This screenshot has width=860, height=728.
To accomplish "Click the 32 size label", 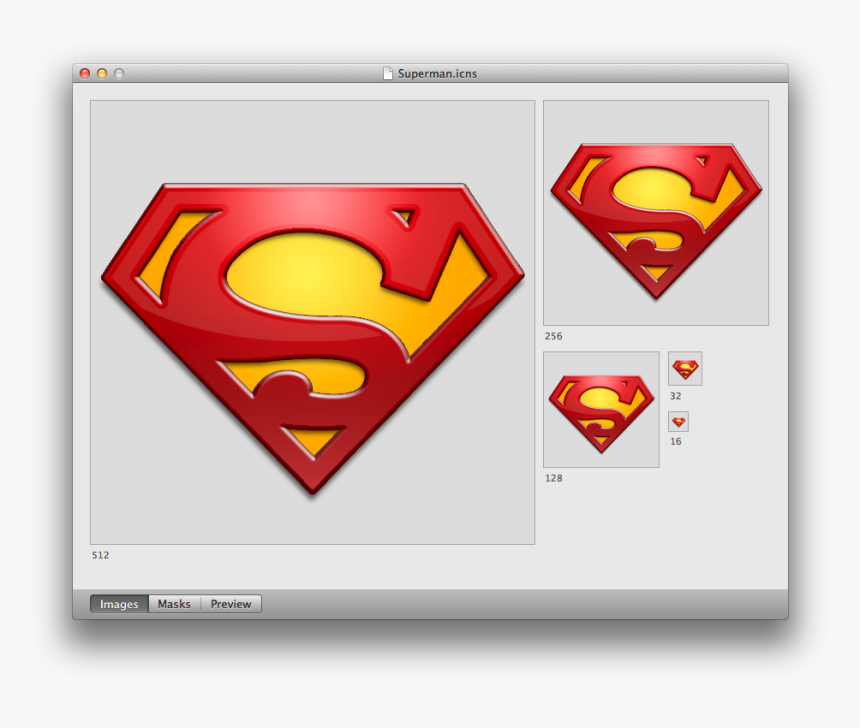I will (x=676, y=396).
